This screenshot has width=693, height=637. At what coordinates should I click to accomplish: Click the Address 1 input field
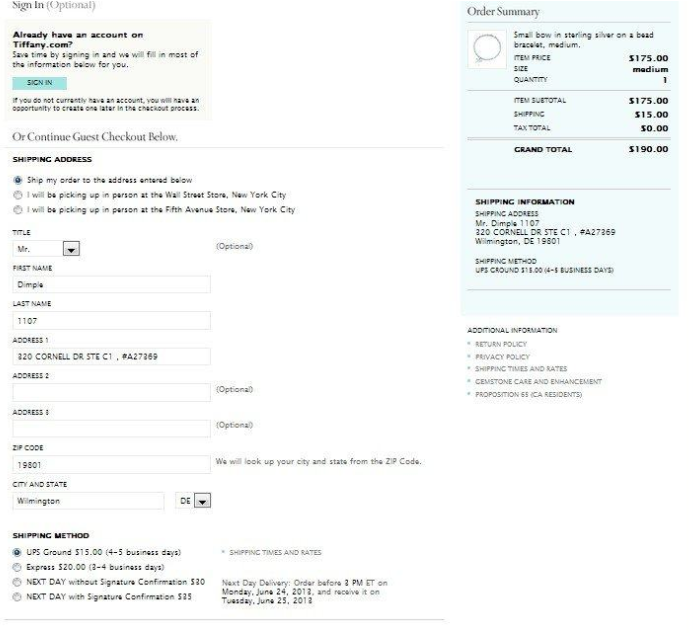(111, 357)
